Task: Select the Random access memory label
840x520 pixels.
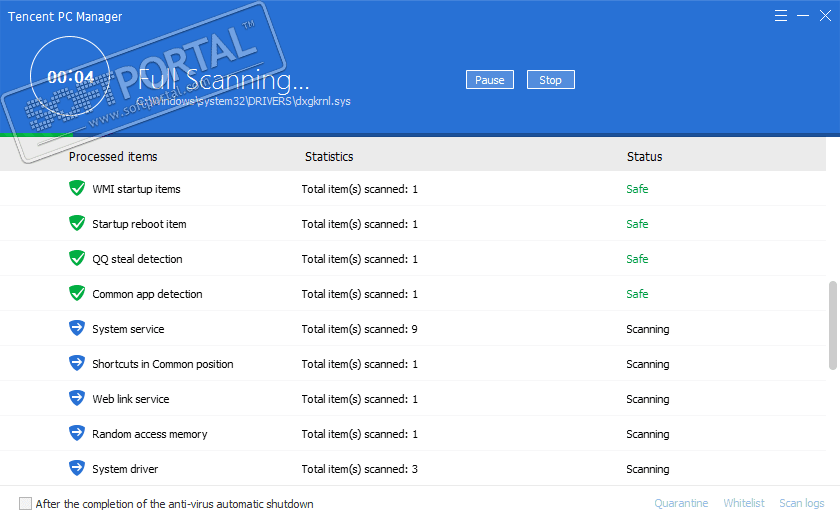Action: click(x=149, y=434)
